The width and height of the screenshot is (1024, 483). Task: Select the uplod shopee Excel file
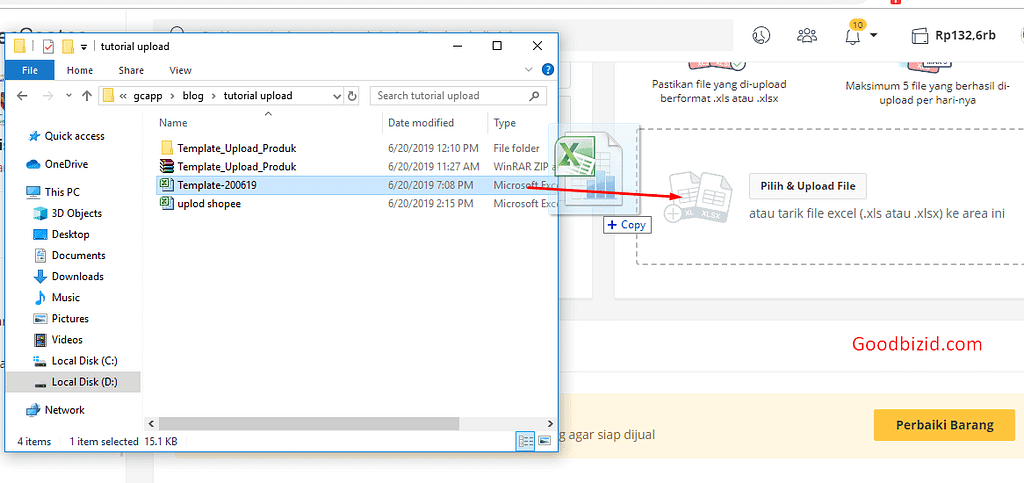[209, 204]
